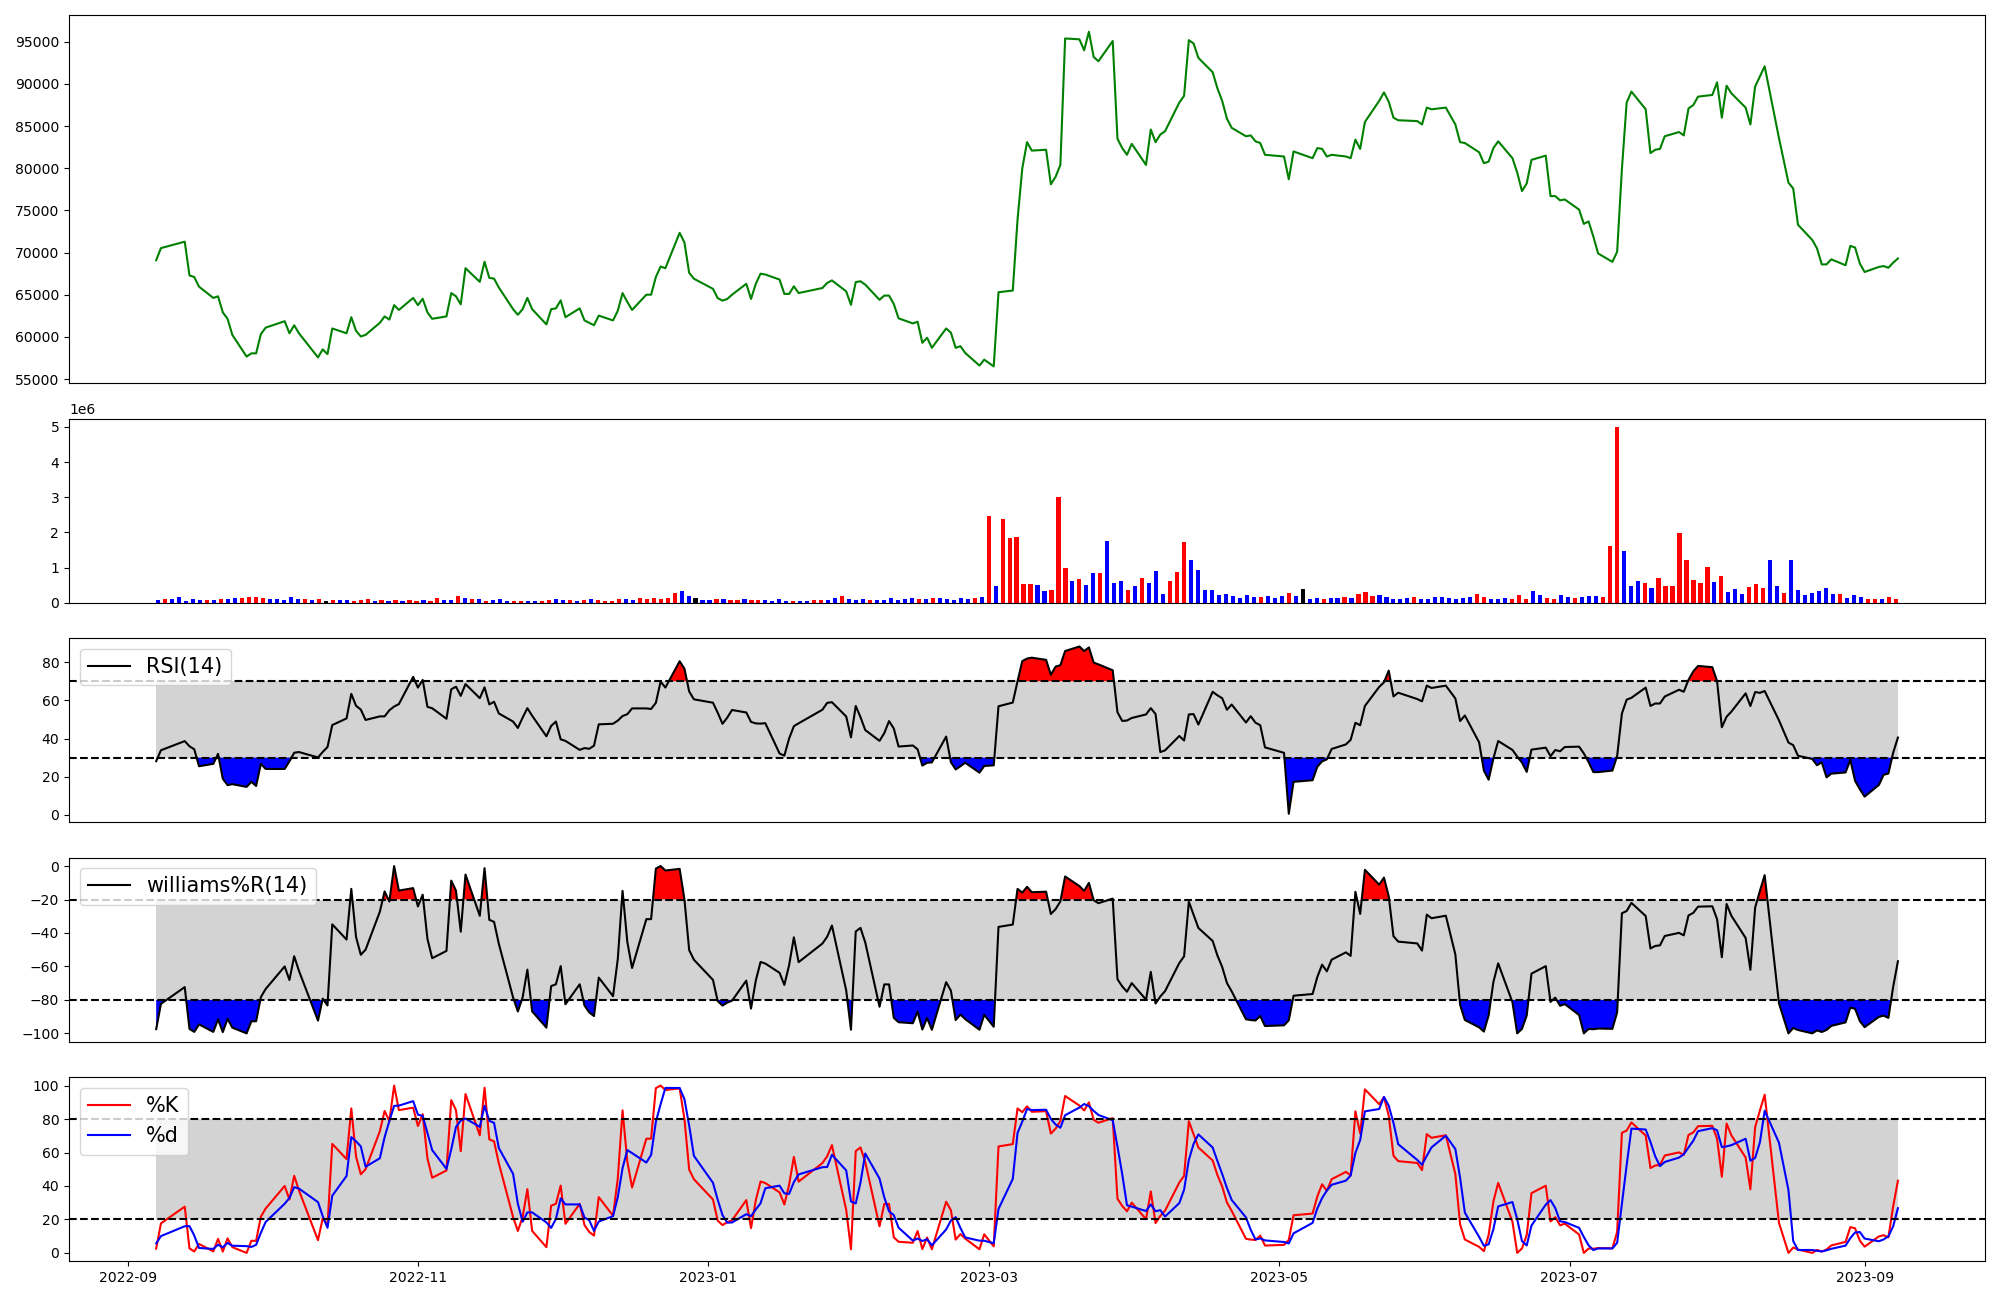Click the 2023-07 x-axis date label
This screenshot has height=1300, width=2000.
point(1569,1277)
